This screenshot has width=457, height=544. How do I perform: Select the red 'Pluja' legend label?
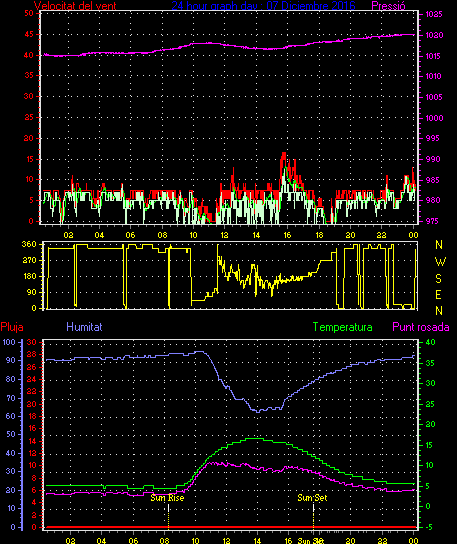[x=12, y=327]
